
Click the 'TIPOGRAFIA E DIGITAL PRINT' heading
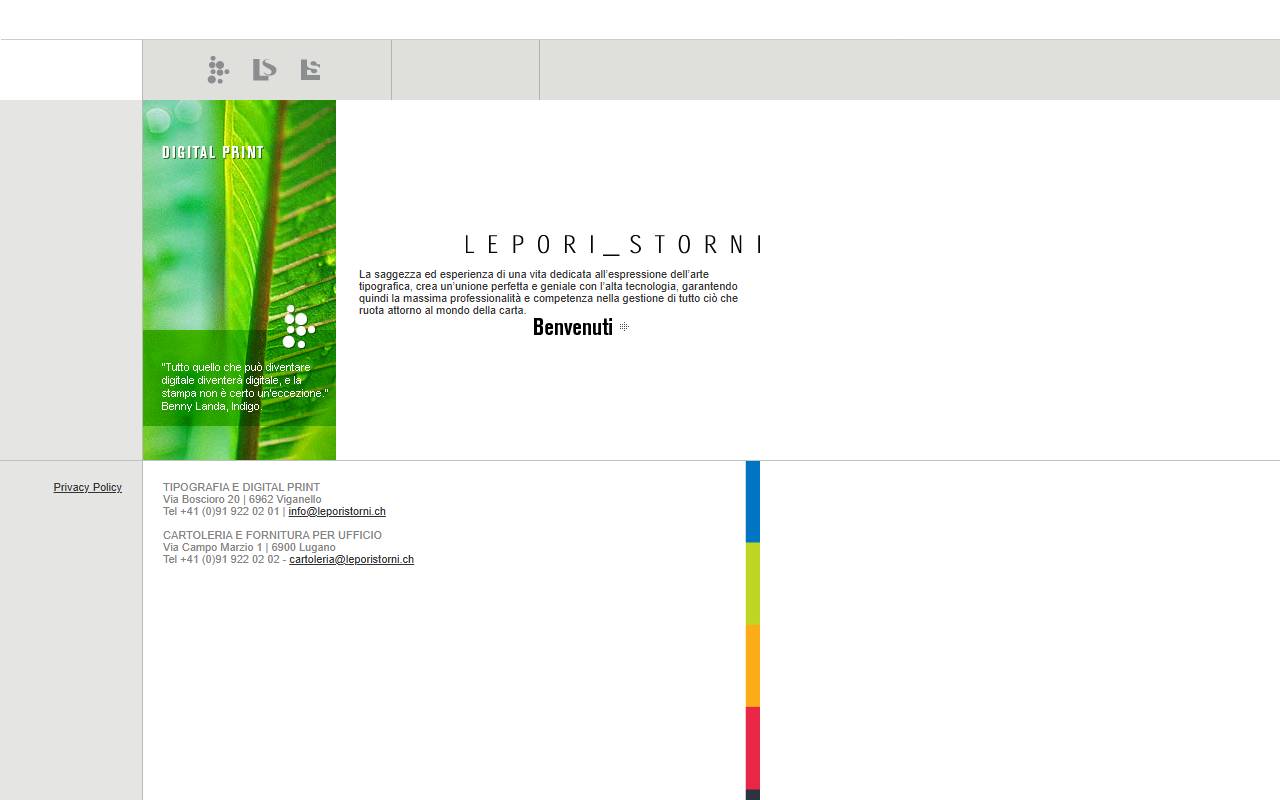pos(241,487)
